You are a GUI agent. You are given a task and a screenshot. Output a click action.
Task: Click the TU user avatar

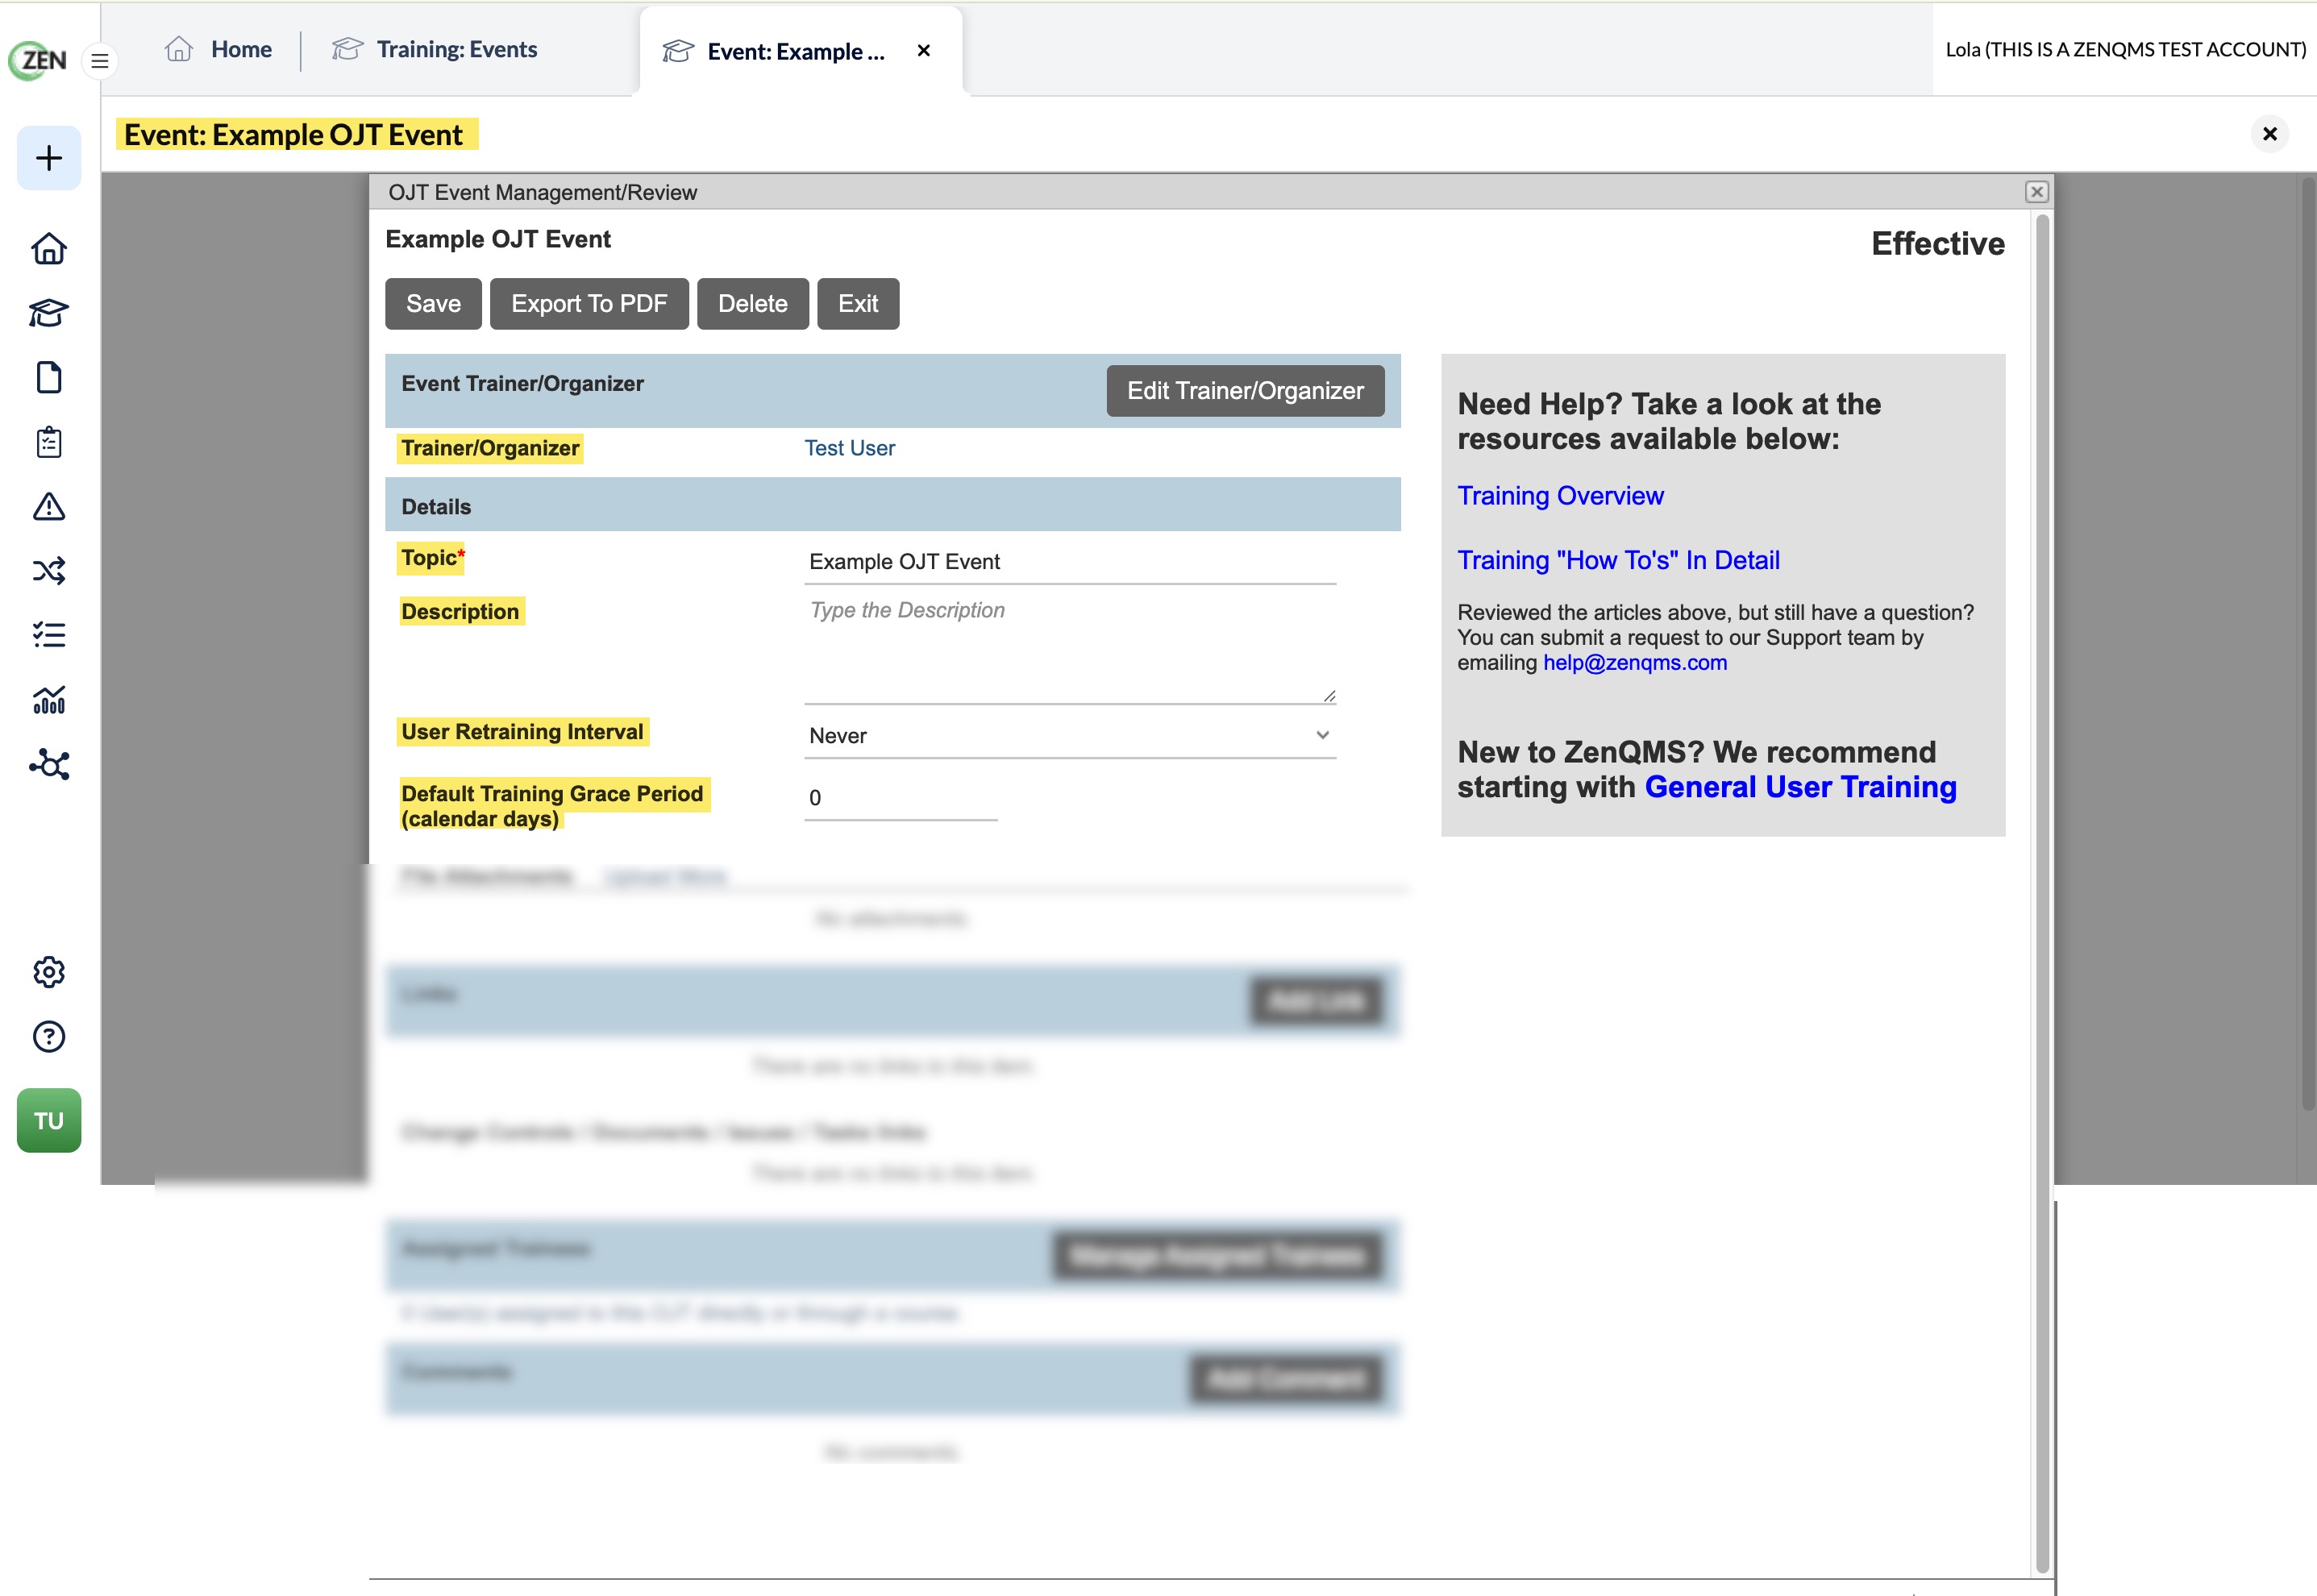tap(49, 1120)
